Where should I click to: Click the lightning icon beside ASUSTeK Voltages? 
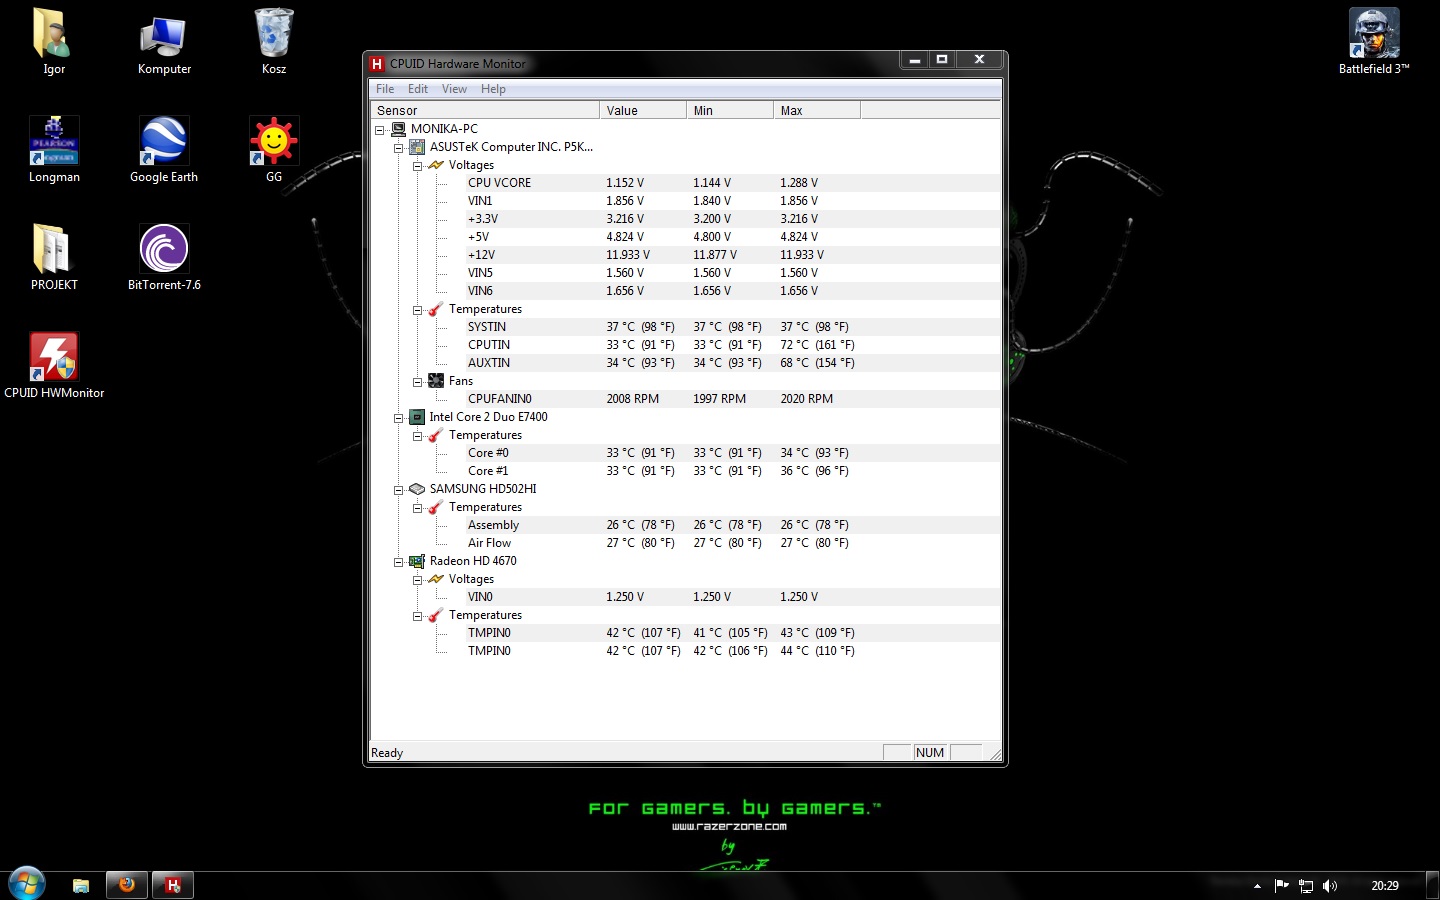pos(436,165)
